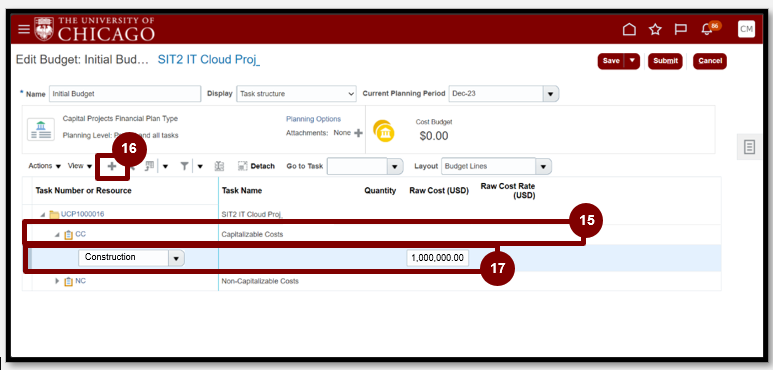This screenshot has width=773, height=370.
Task: Open the Planning Options link
Action: click(x=314, y=119)
